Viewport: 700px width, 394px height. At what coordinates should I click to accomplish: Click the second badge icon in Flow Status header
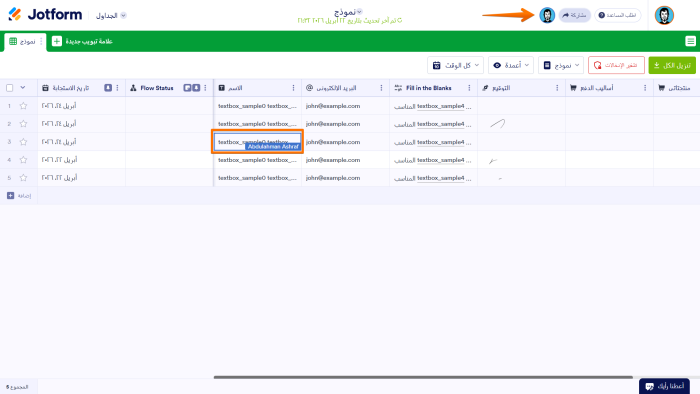coord(196,88)
